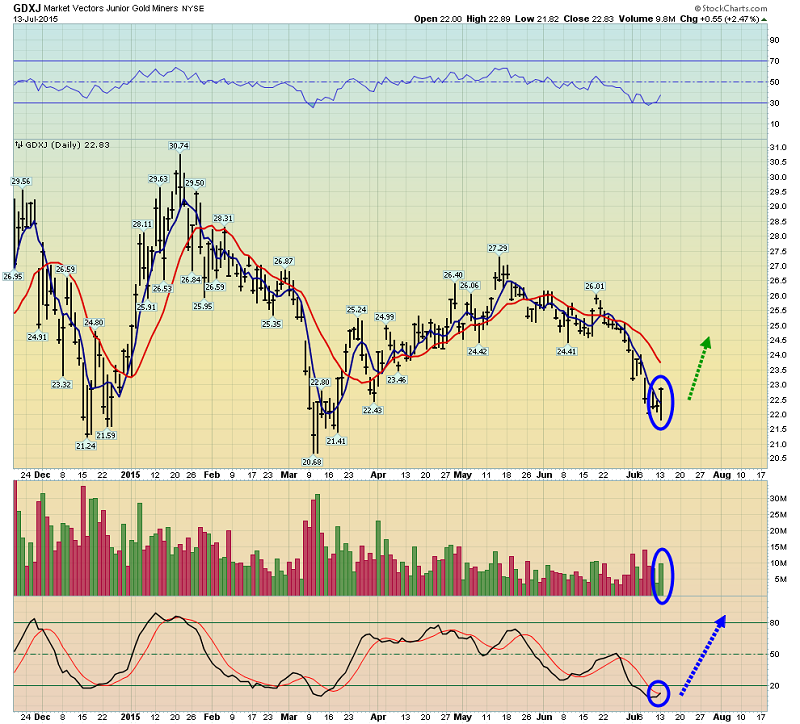Click the 15M volume axis label
Screen dimensions: 800x724
(781, 547)
